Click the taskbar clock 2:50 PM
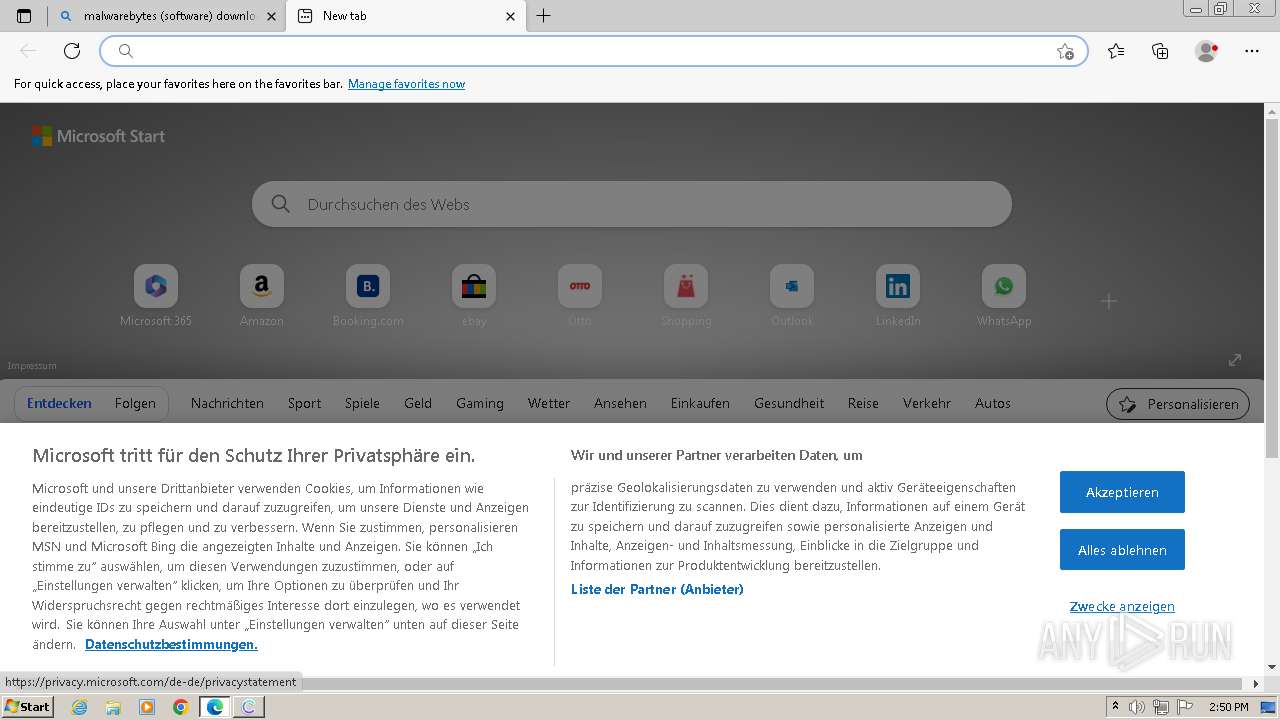The image size is (1280, 720). (x=1228, y=707)
